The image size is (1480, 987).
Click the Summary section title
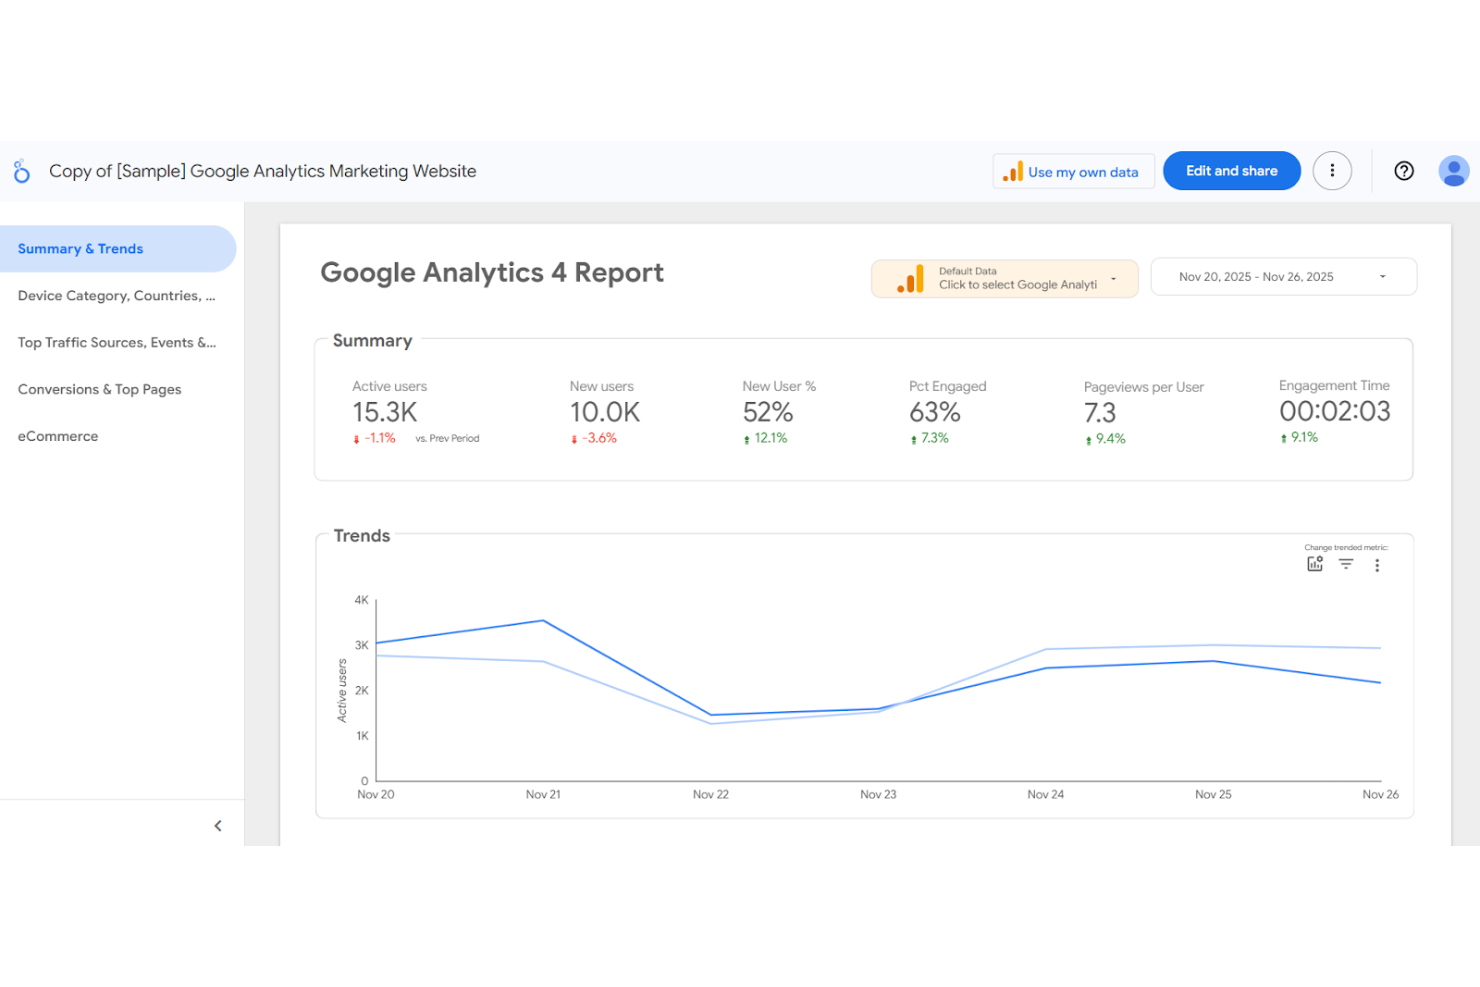[x=372, y=341]
